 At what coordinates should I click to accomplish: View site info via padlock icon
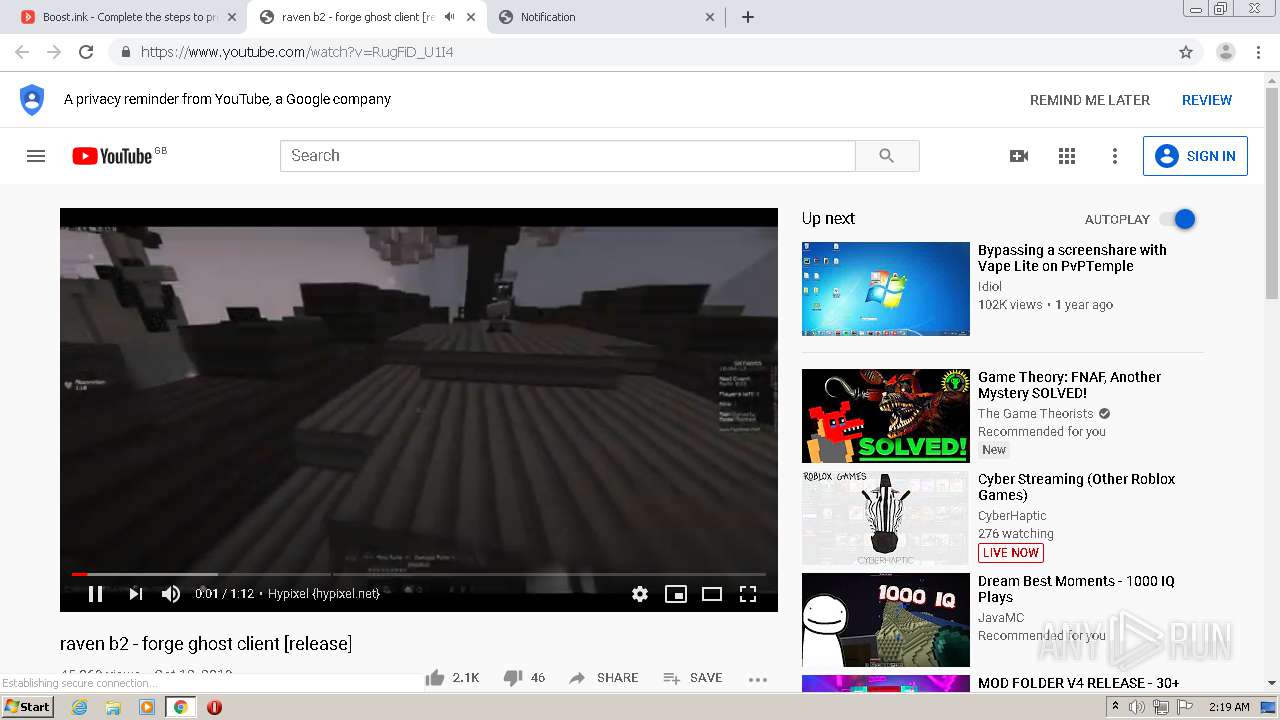point(125,52)
